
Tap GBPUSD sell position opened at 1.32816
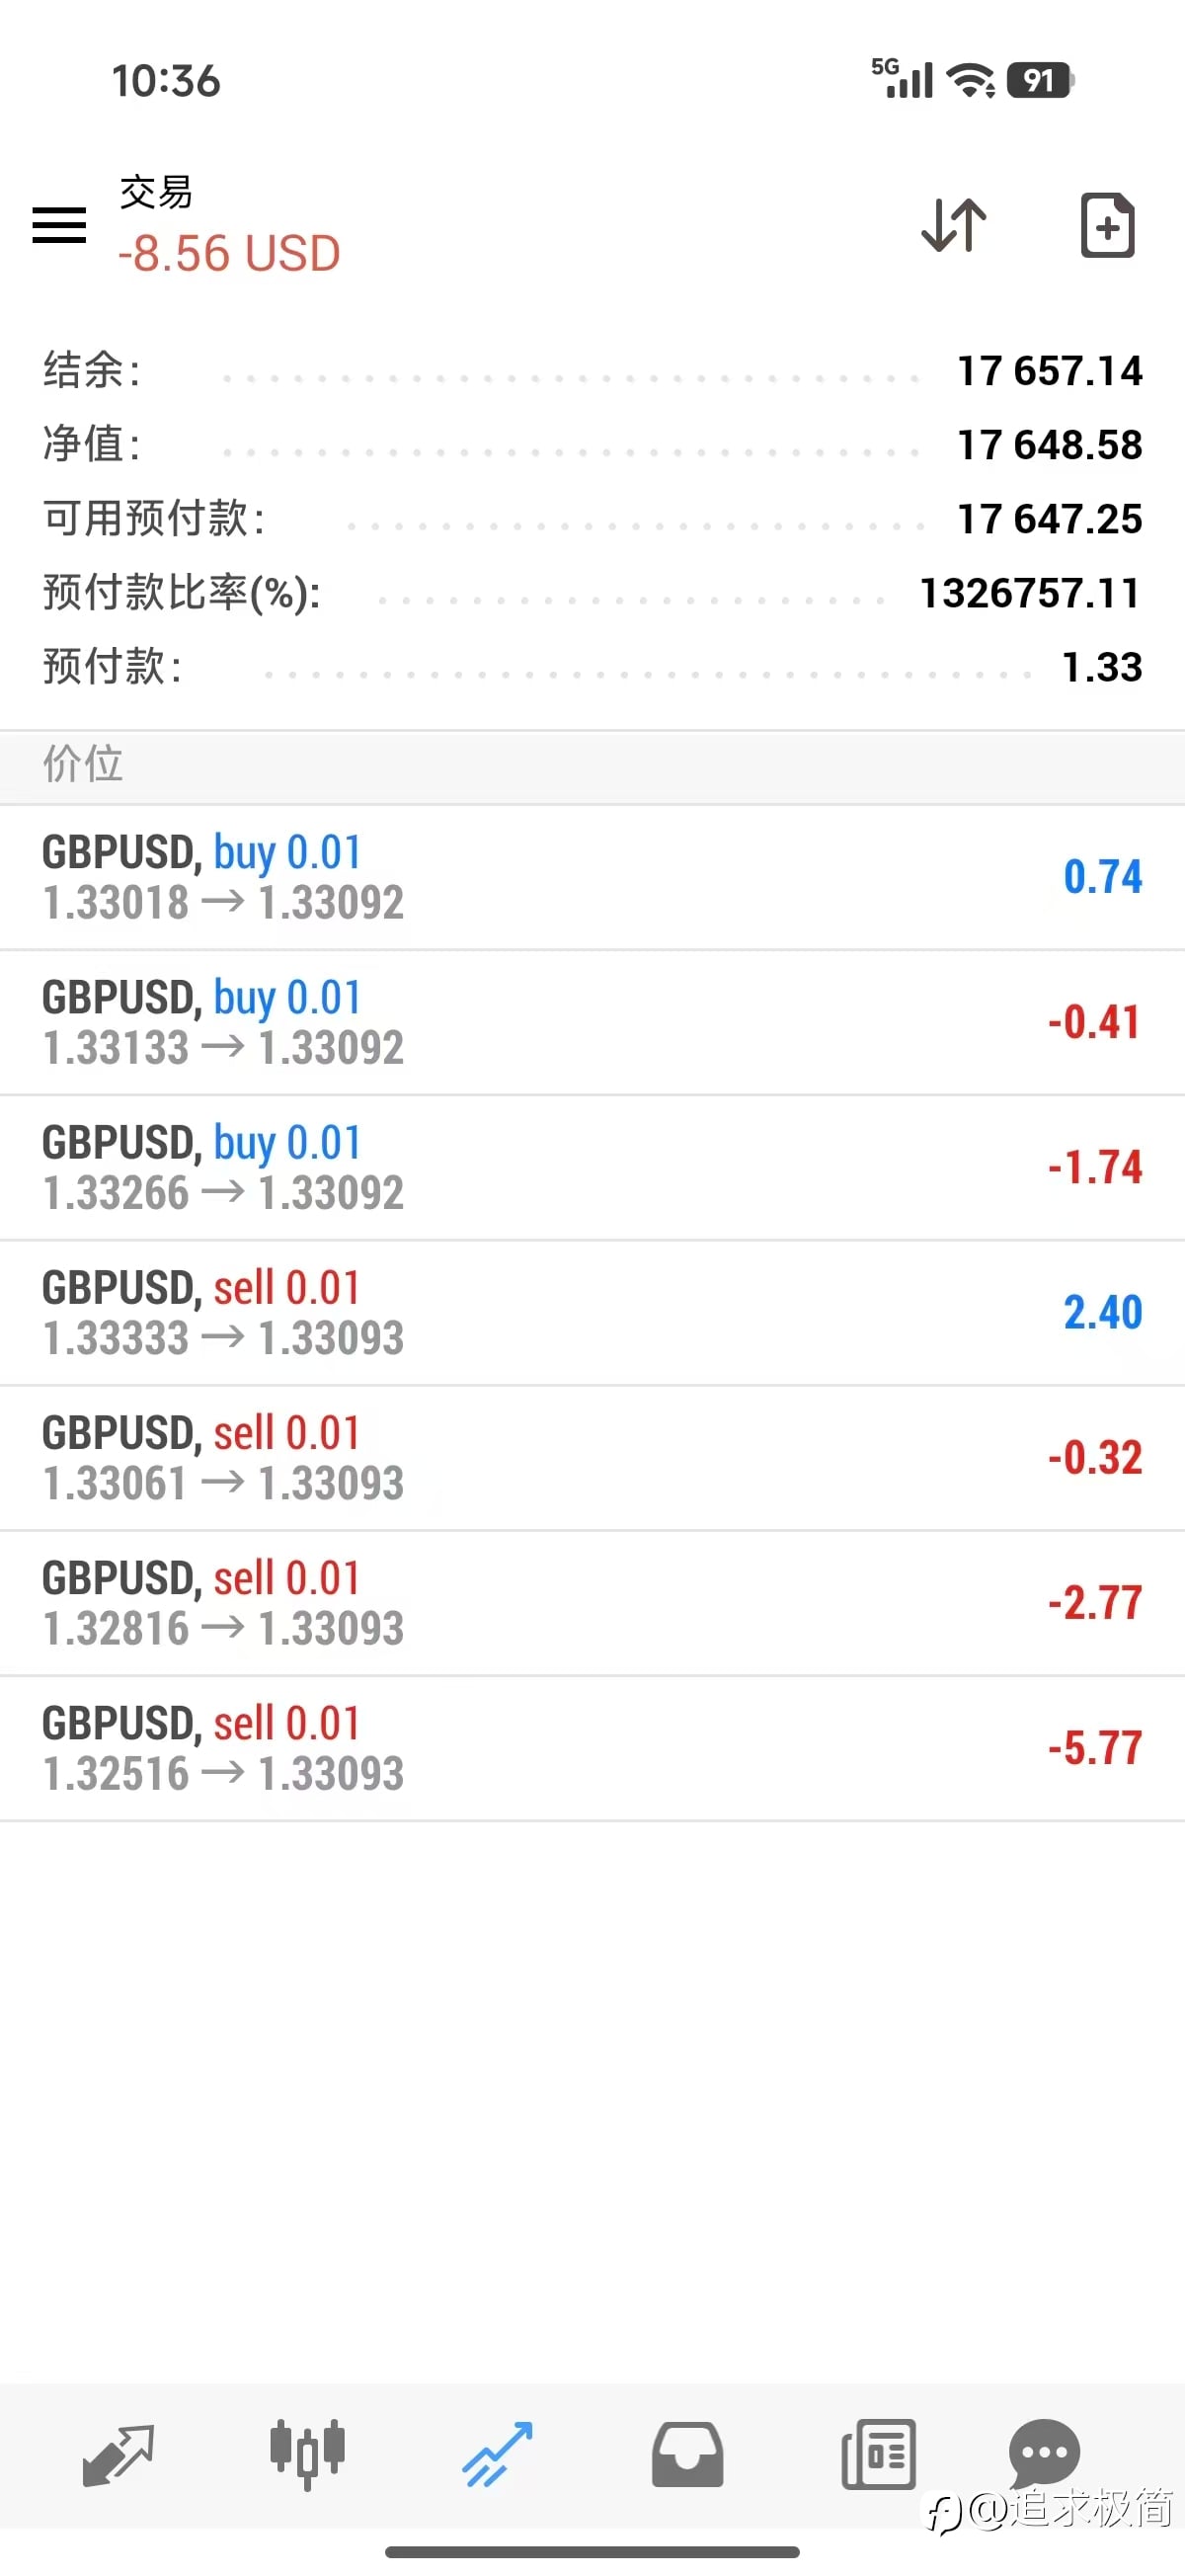pos(592,1602)
